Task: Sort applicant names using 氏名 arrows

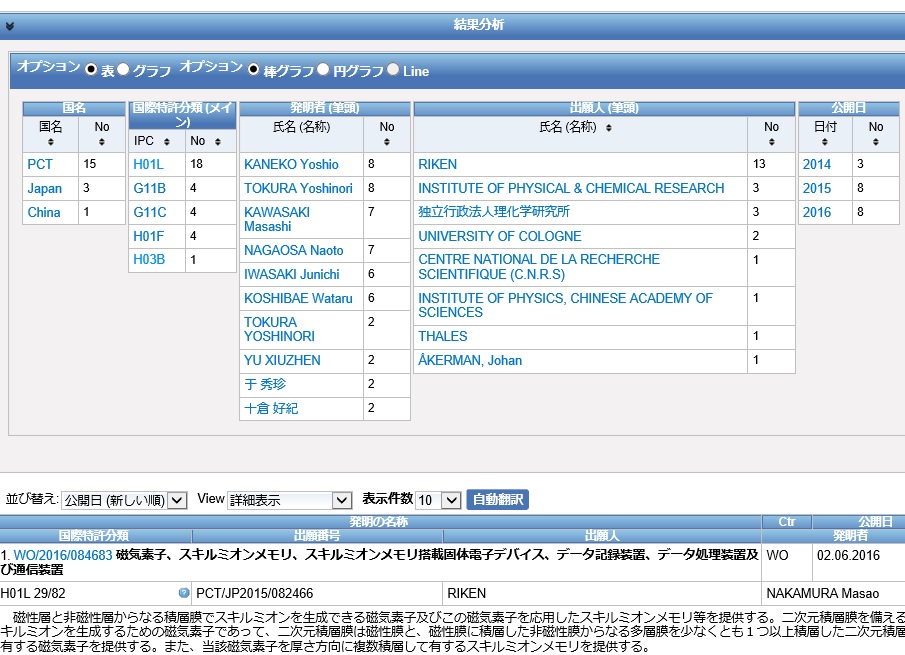Action: [608, 128]
